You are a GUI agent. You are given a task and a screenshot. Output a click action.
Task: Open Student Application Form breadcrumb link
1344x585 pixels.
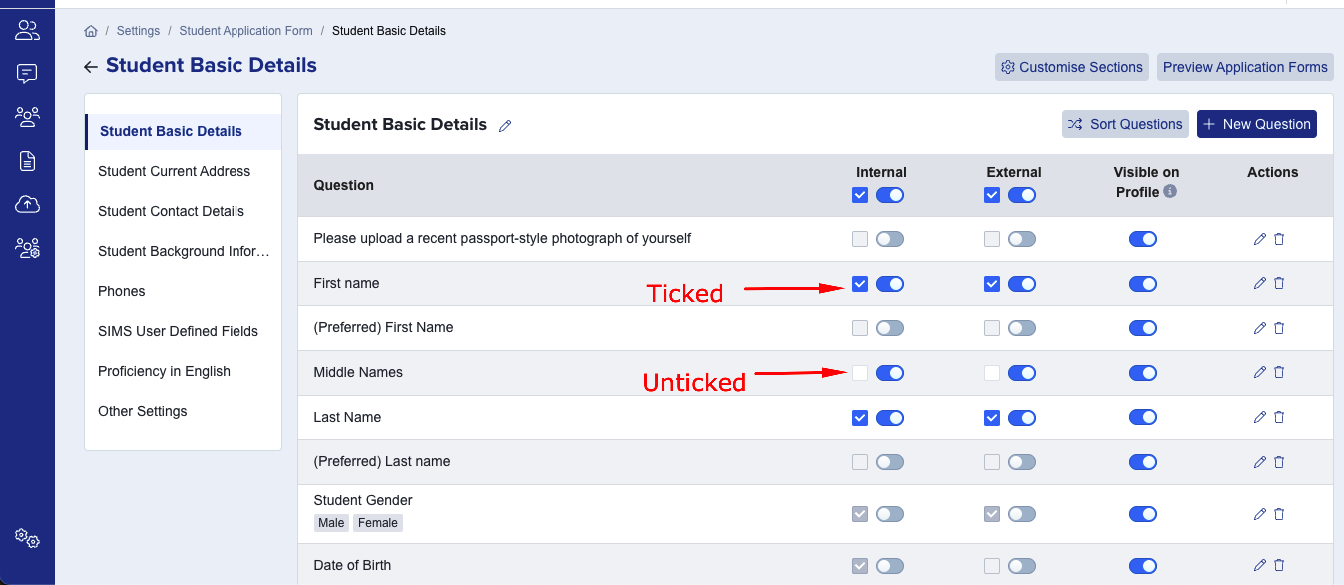click(246, 31)
